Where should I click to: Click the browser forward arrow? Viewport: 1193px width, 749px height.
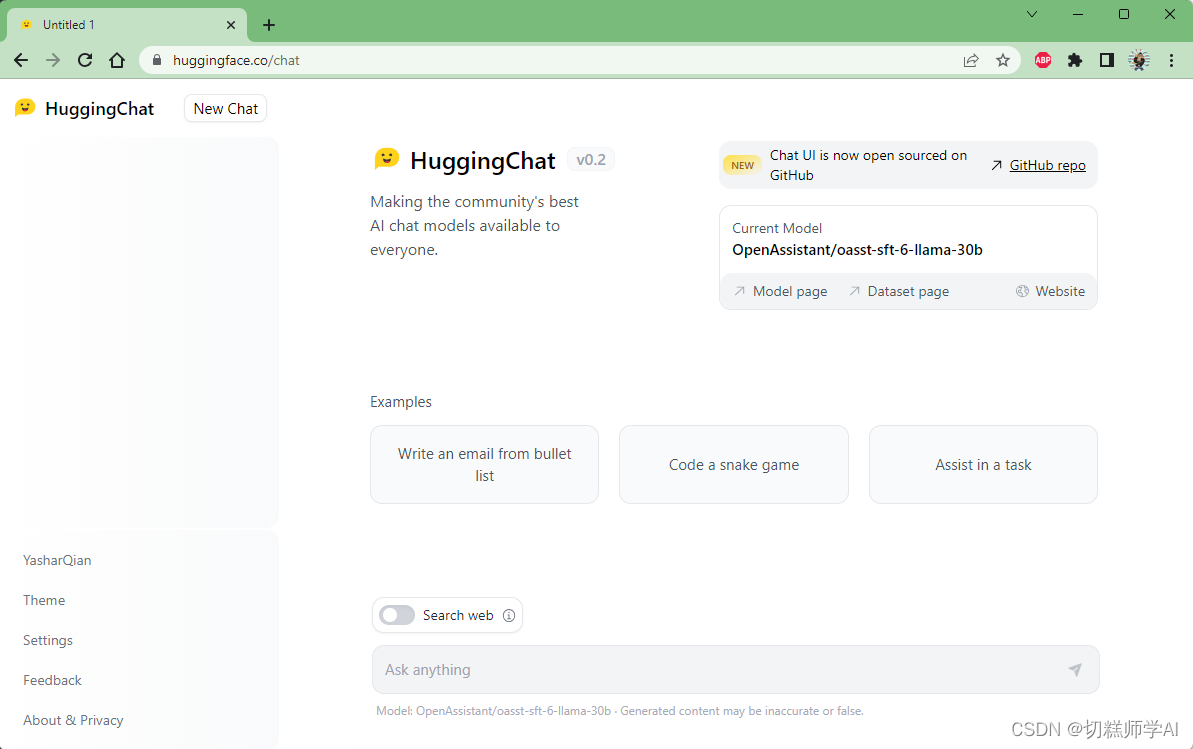coord(52,60)
